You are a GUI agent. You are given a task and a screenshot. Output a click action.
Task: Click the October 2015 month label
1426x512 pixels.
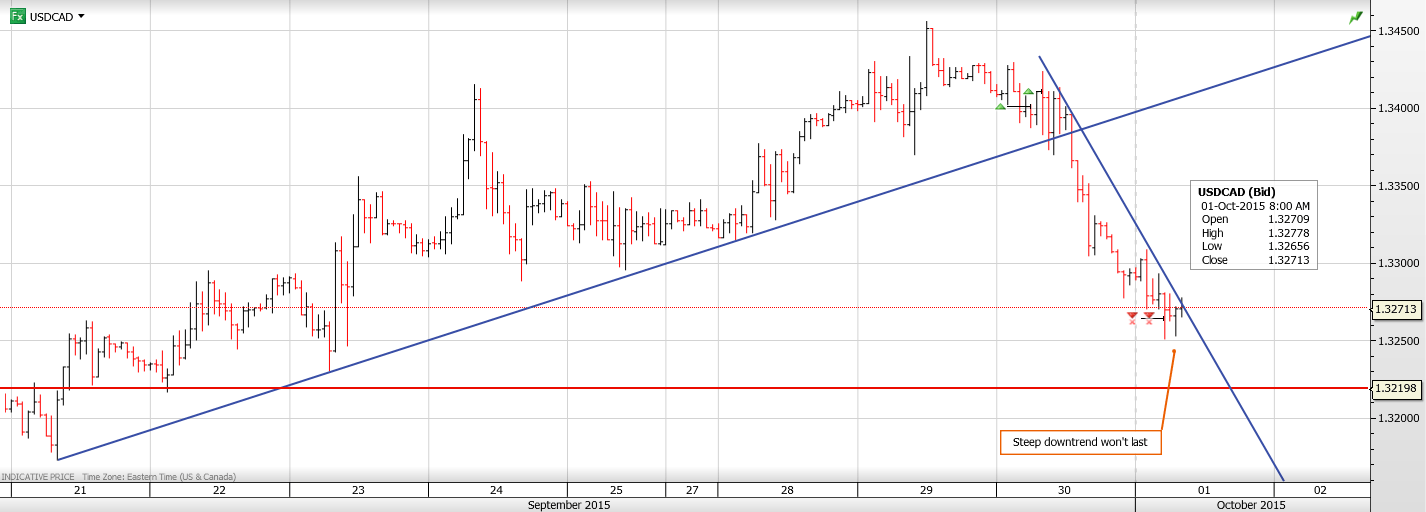pyautogui.click(x=1251, y=505)
